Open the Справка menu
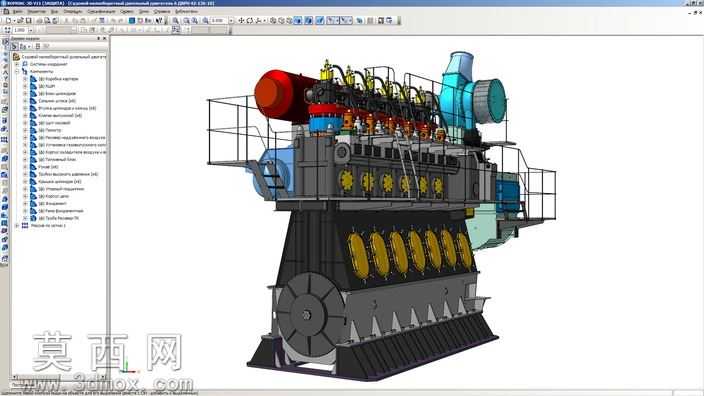 162,12
